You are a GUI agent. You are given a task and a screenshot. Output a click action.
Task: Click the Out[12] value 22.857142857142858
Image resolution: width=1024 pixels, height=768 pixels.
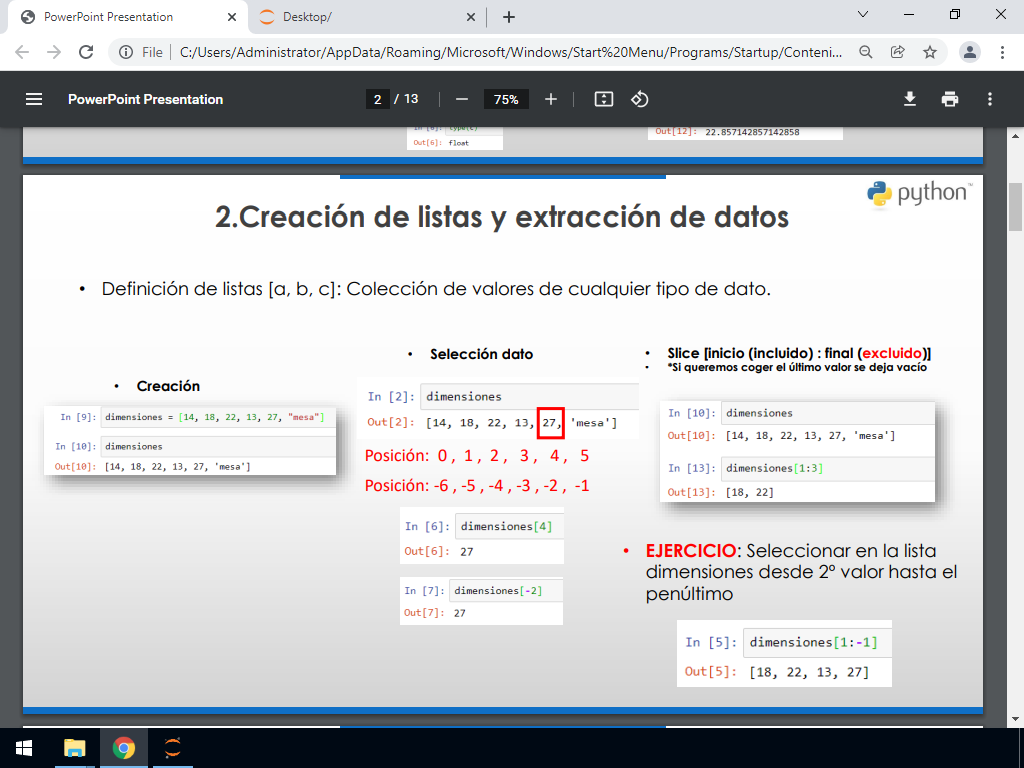click(x=752, y=132)
